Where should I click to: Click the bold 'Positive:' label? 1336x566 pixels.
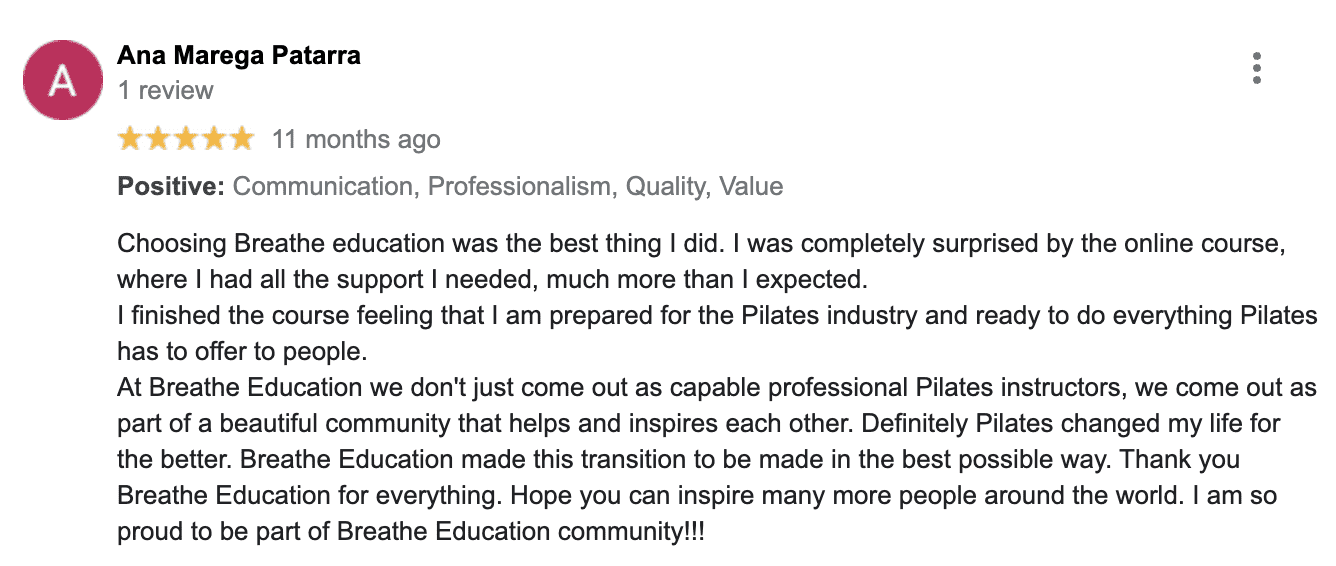pyautogui.click(x=171, y=186)
